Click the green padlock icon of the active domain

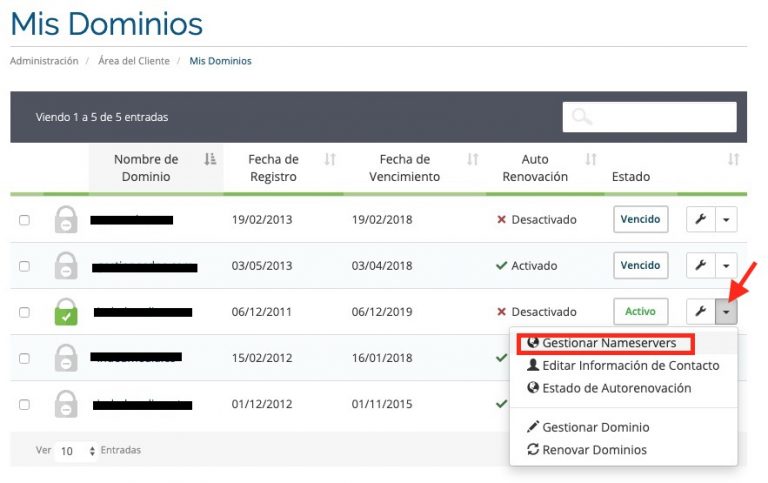[66, 312]
